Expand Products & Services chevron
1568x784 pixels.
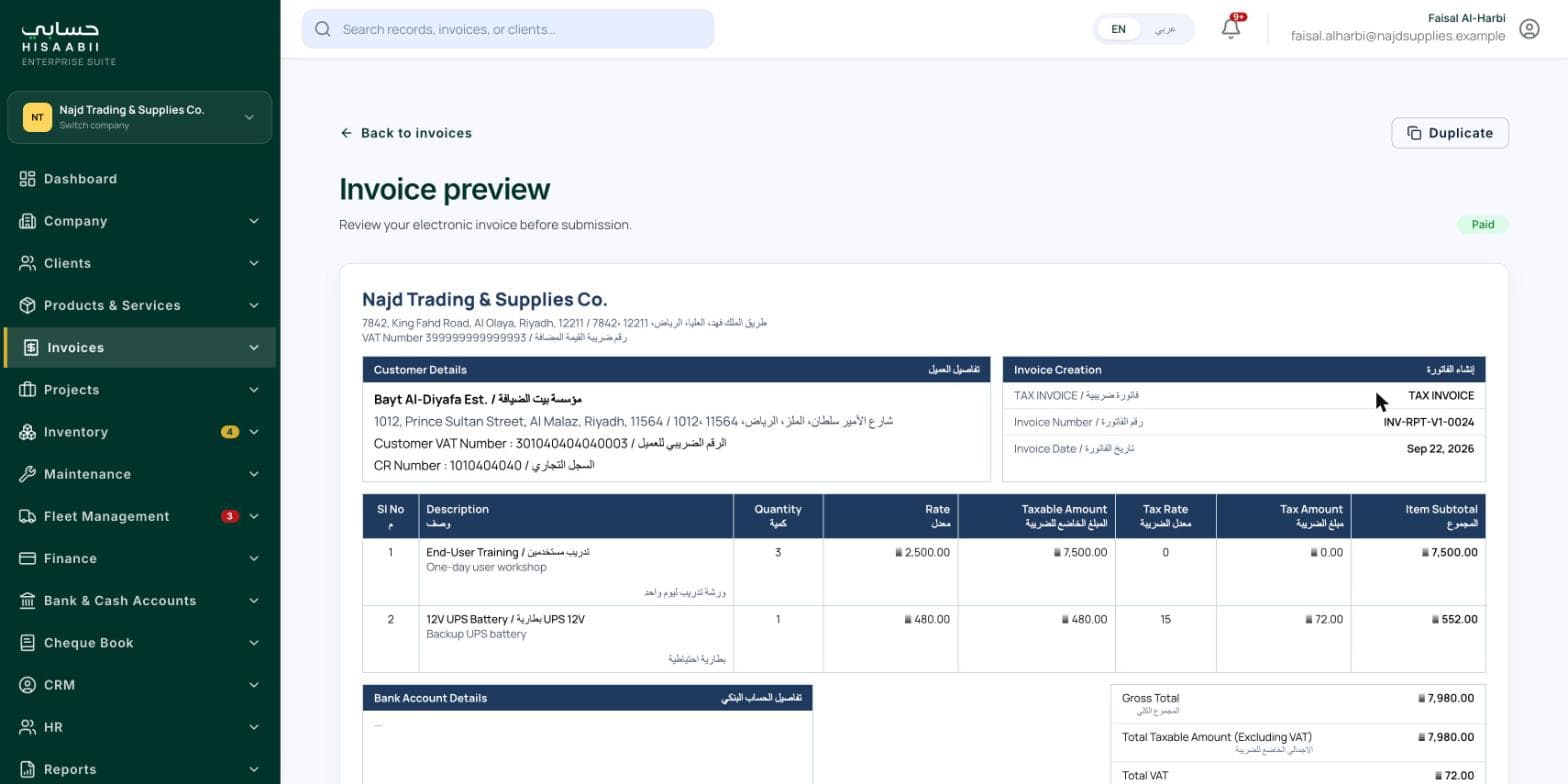(253, 305)
